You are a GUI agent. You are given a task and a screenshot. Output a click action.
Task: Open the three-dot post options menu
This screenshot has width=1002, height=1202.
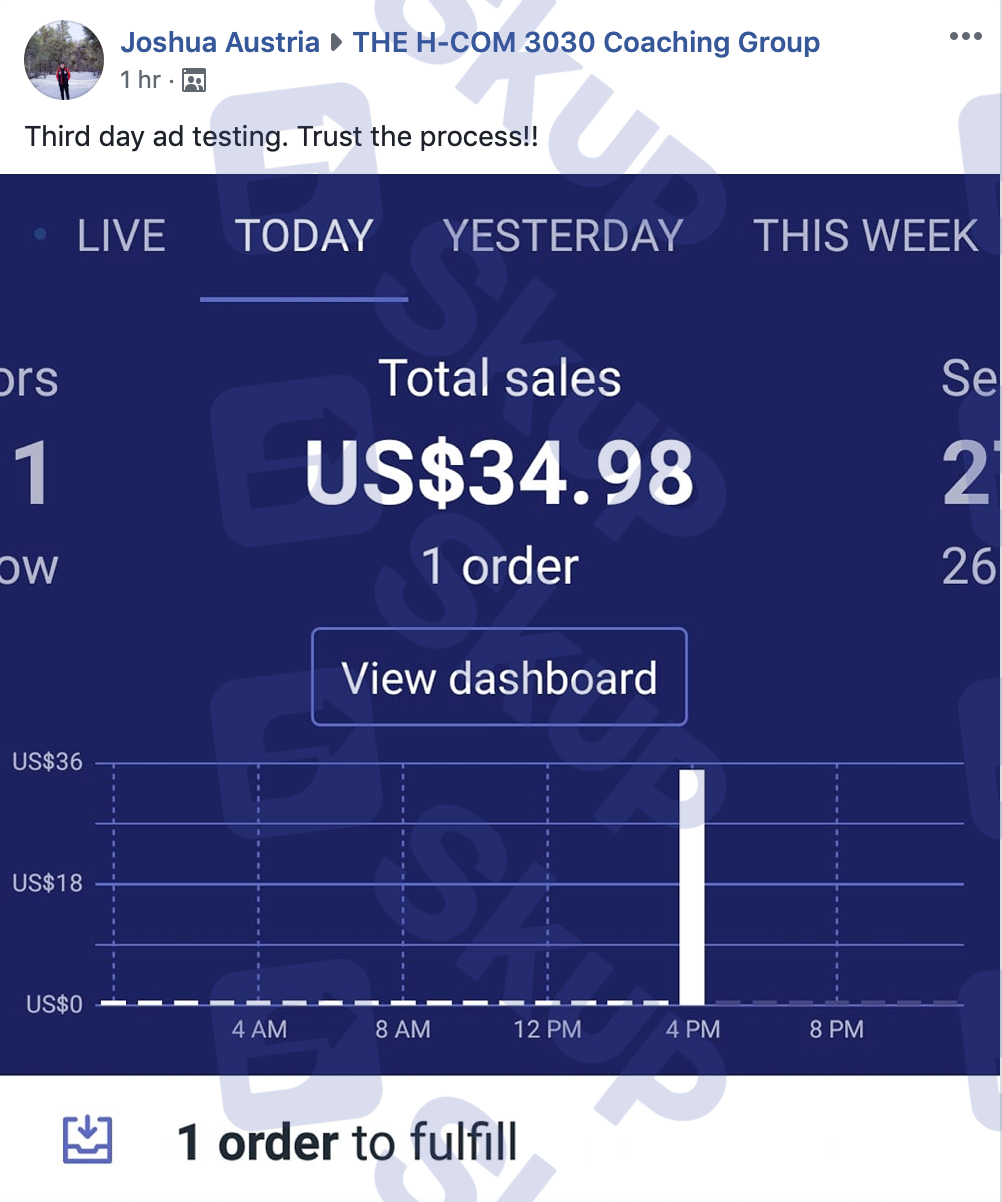tap(965, 37)
